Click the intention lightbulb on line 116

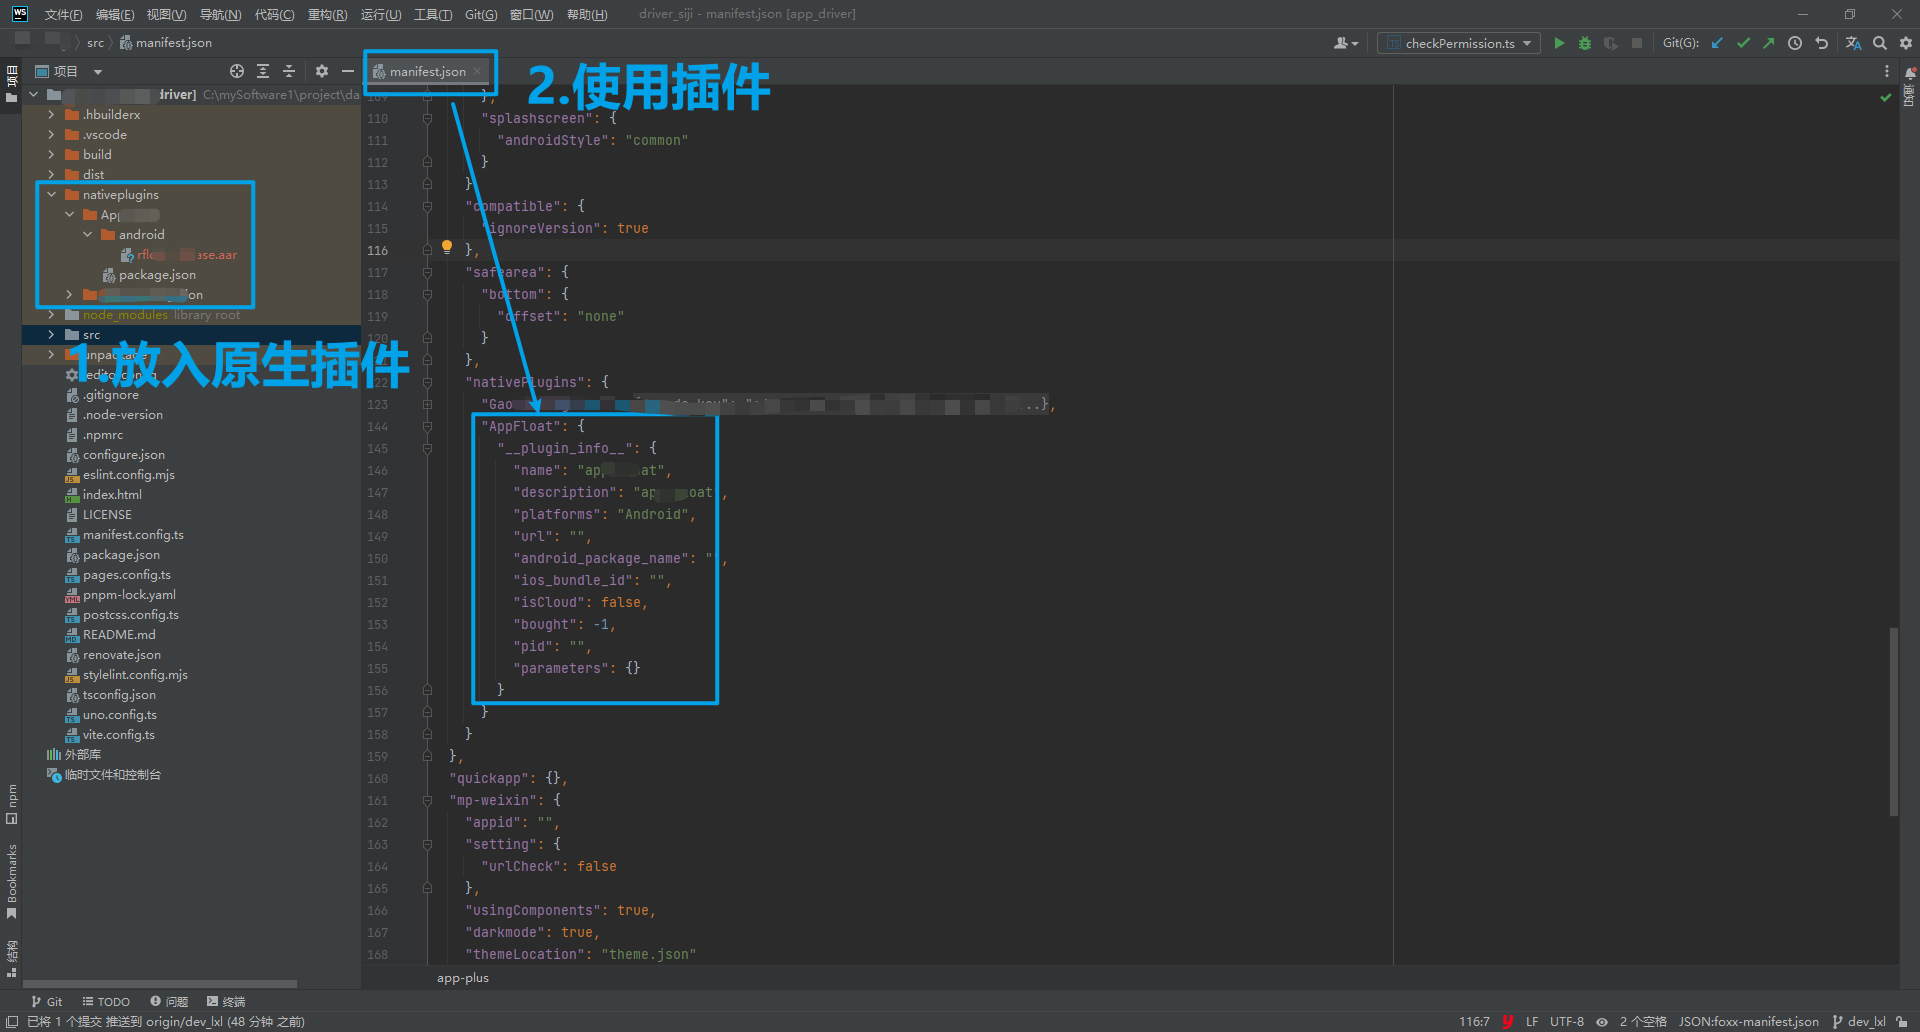tap(447, 247)
